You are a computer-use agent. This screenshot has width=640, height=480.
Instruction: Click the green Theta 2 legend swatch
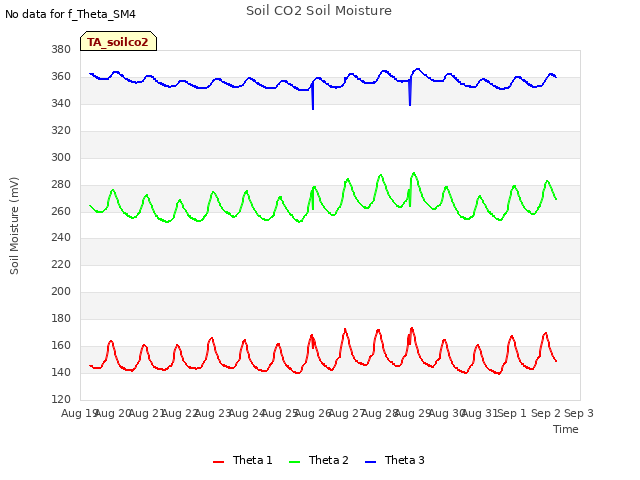tap(295, 462)
